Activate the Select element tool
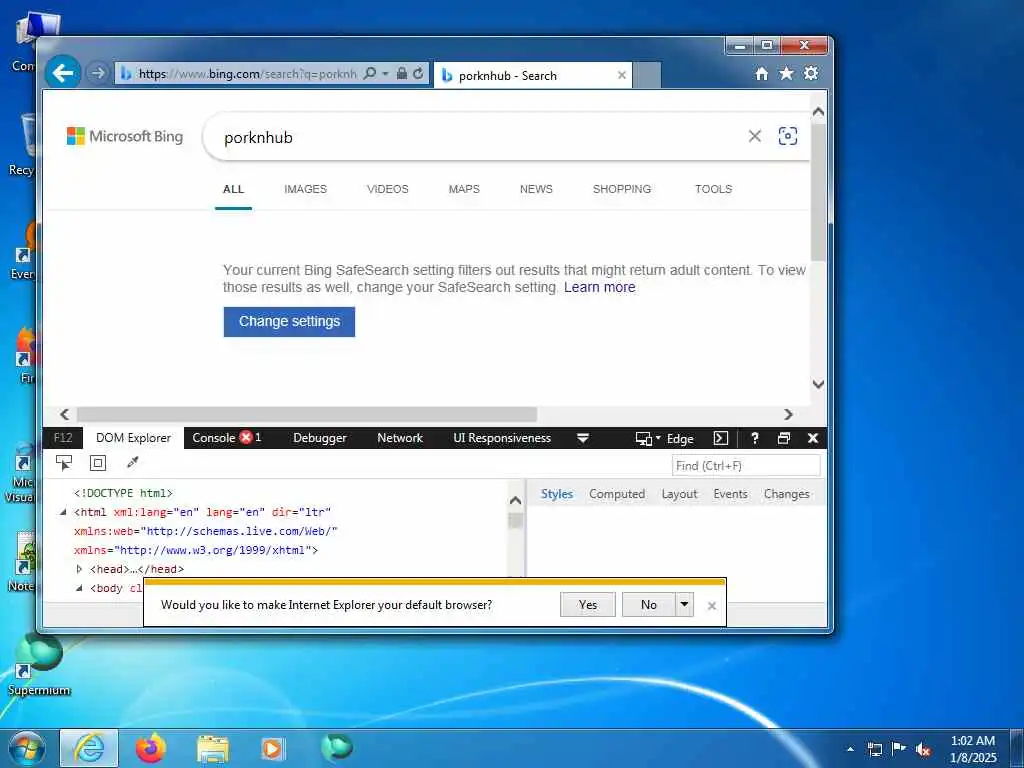This screenshot has height=768, width=1024. pyautogui.click(x=64, y=463)
